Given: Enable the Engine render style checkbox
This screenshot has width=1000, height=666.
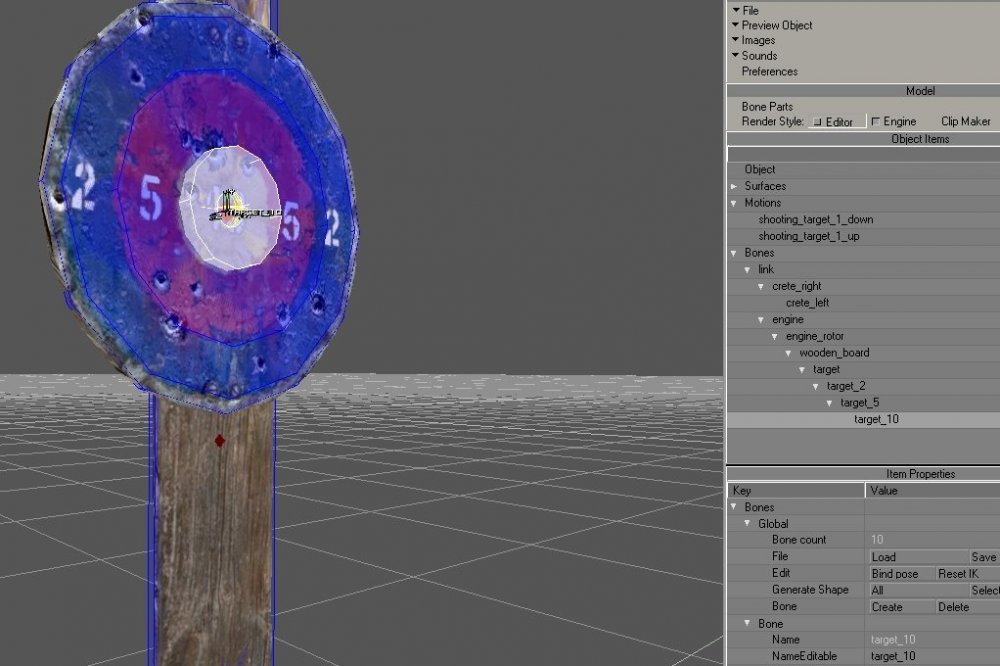Looking at the screenshot, I should point(874,120).
